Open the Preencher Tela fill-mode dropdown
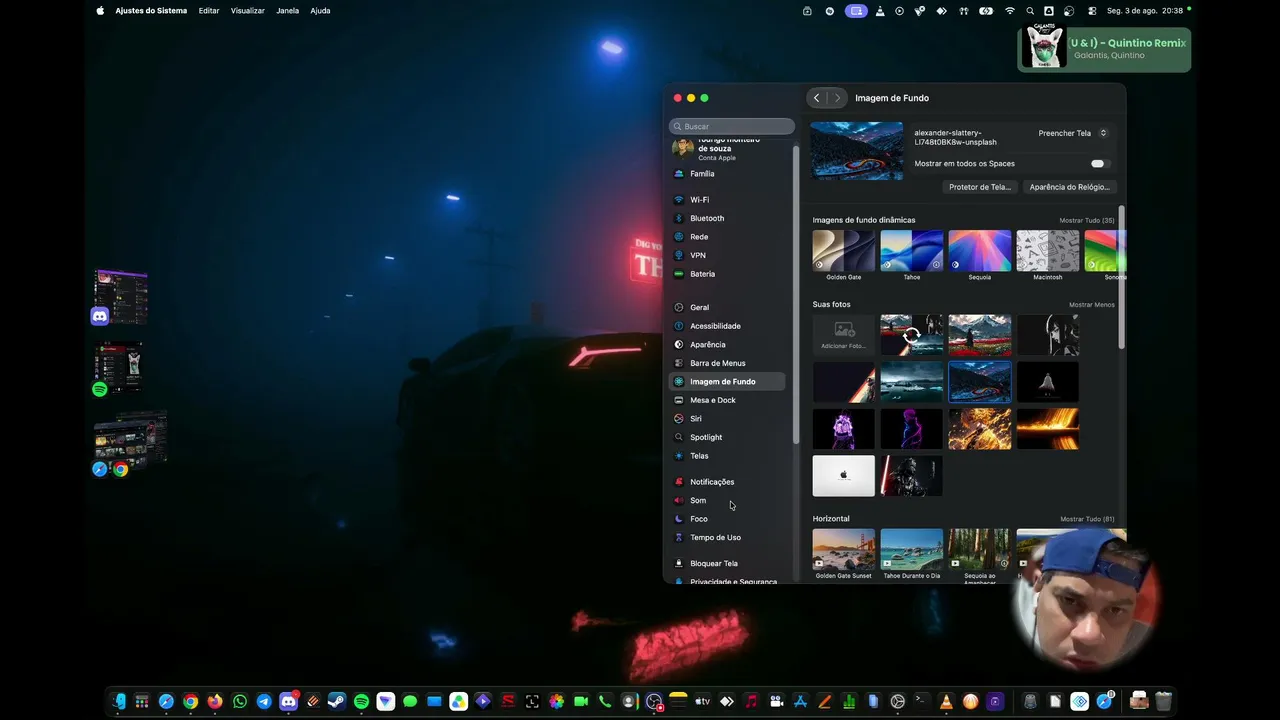This screenshot has height=720, width=1280. [1072, 133]
